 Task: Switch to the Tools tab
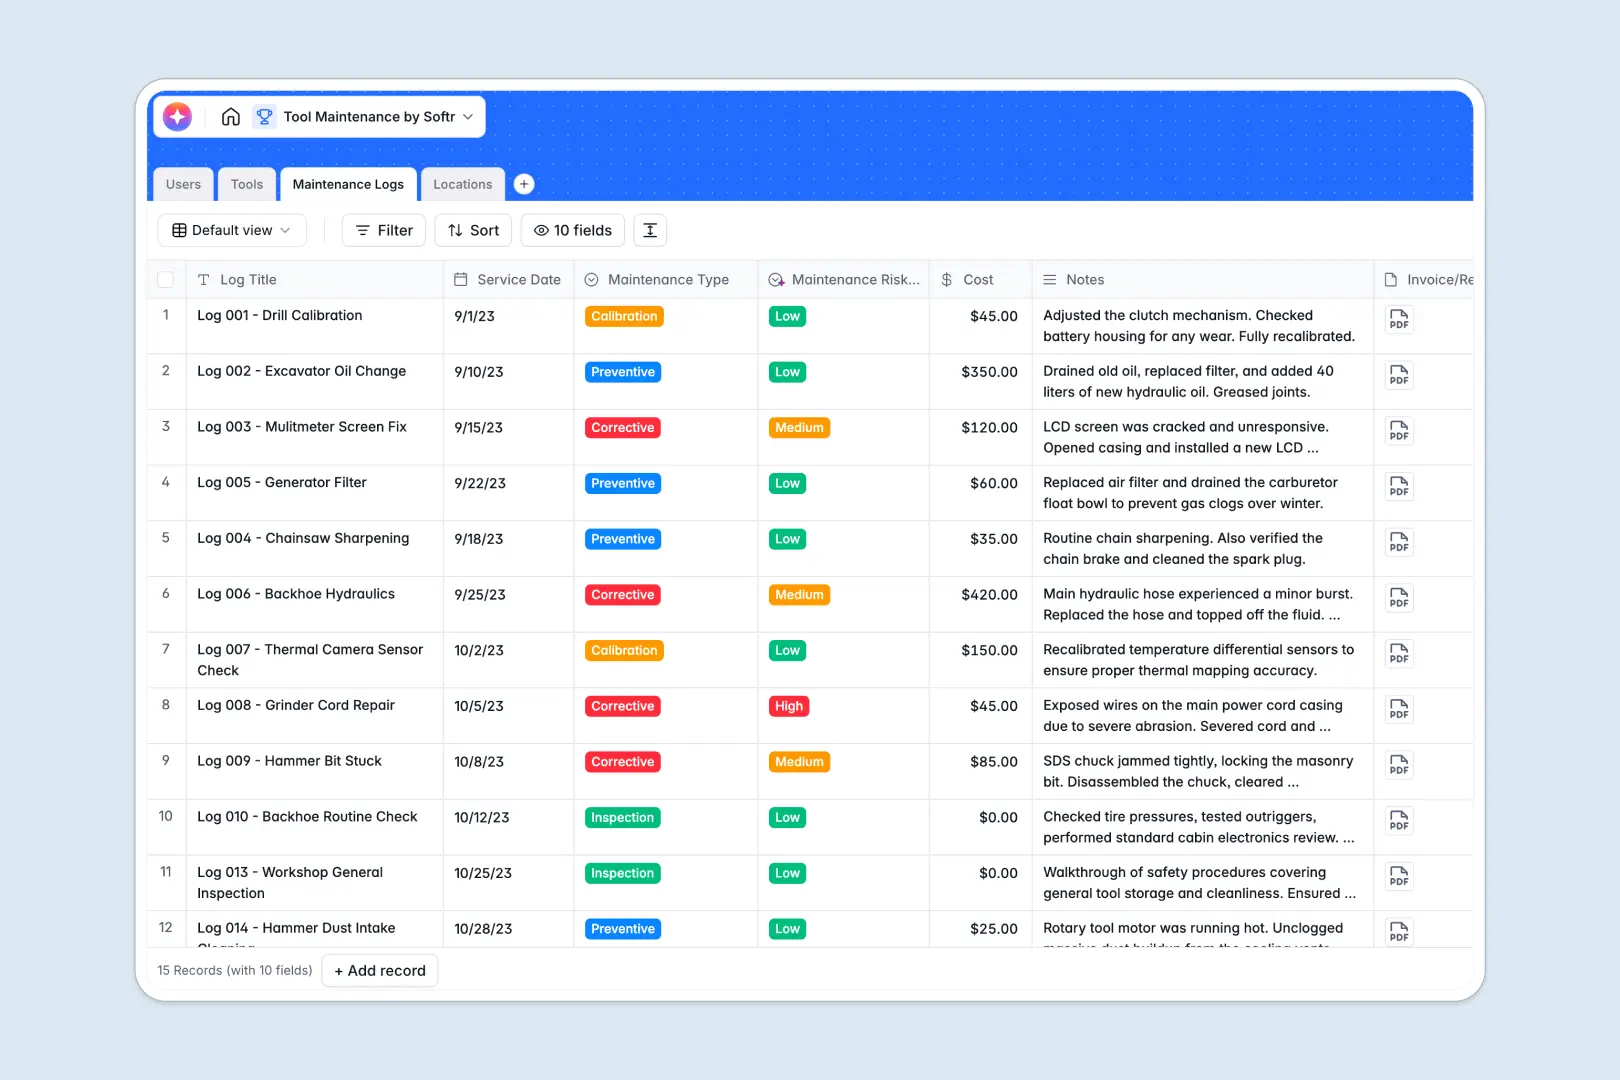pyautogui.click(x=247, y=184)
